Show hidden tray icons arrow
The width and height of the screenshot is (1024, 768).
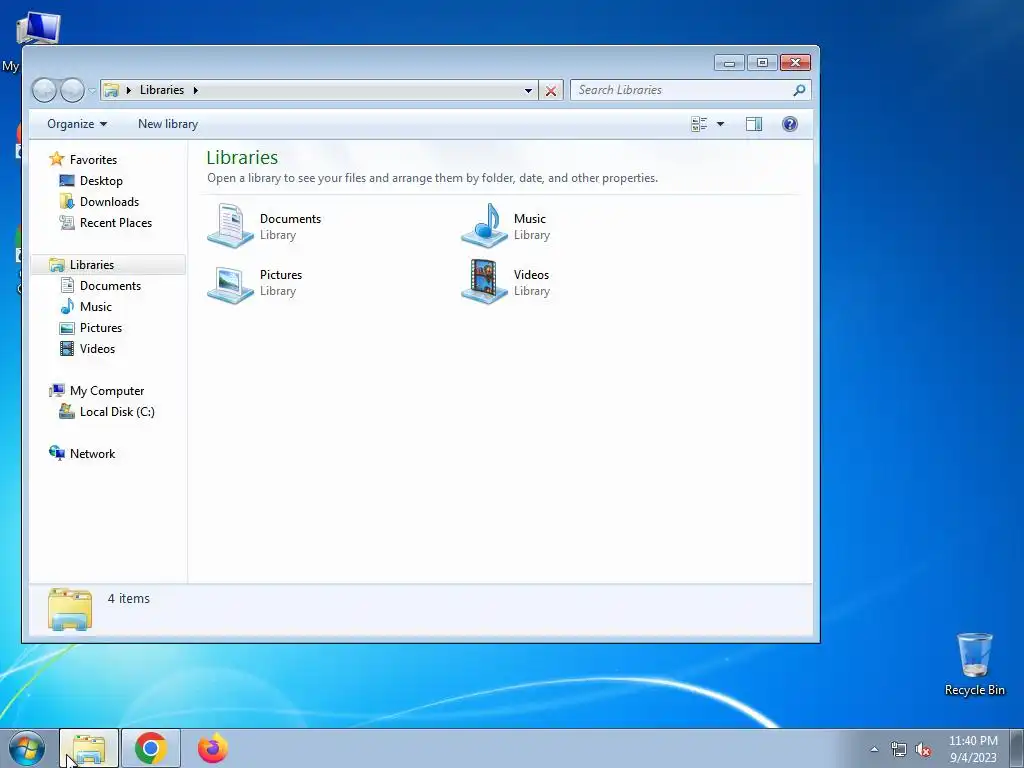tap(874, 749)
